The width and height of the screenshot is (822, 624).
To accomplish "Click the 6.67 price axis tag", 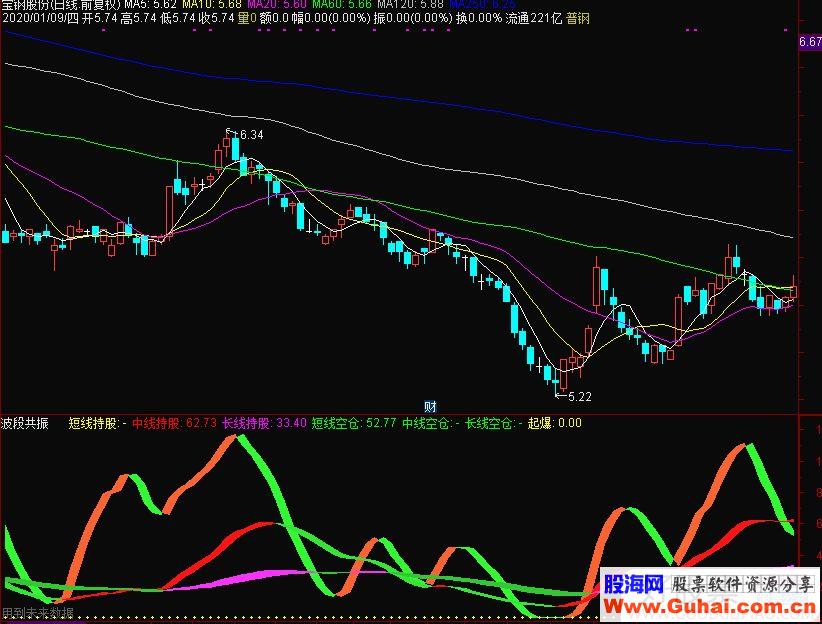I will pos(810,42).
